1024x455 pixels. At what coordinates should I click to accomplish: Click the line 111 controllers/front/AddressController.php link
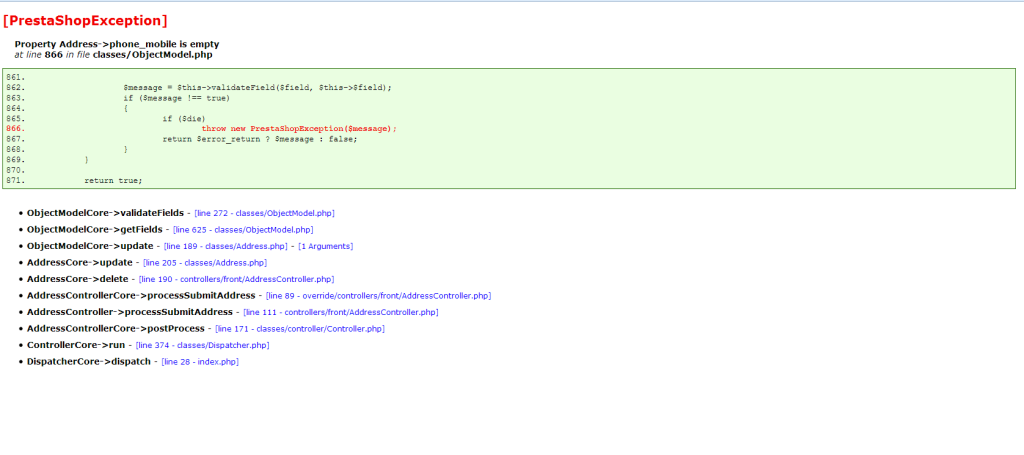click(341, 312)
